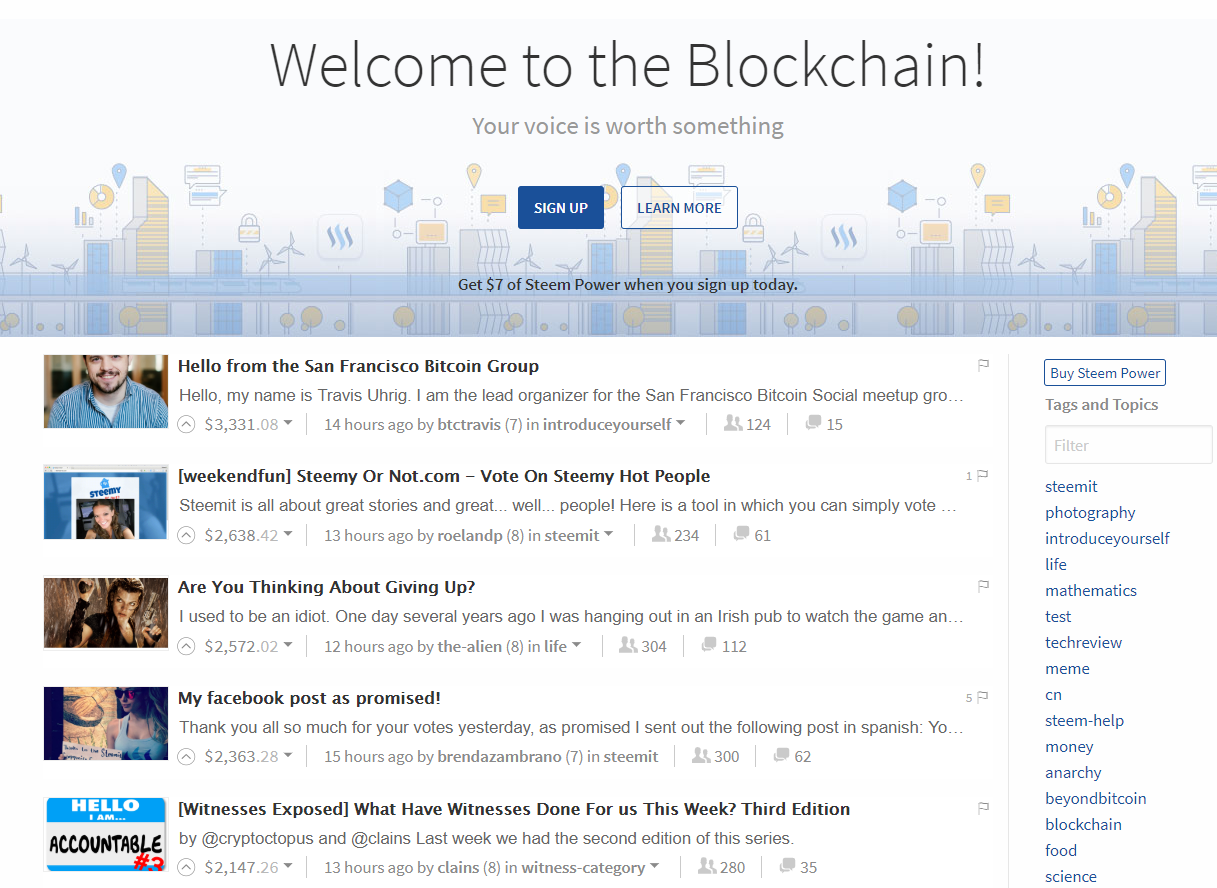
Task: Flag My facebook post as promised
Action: [983, 697]
